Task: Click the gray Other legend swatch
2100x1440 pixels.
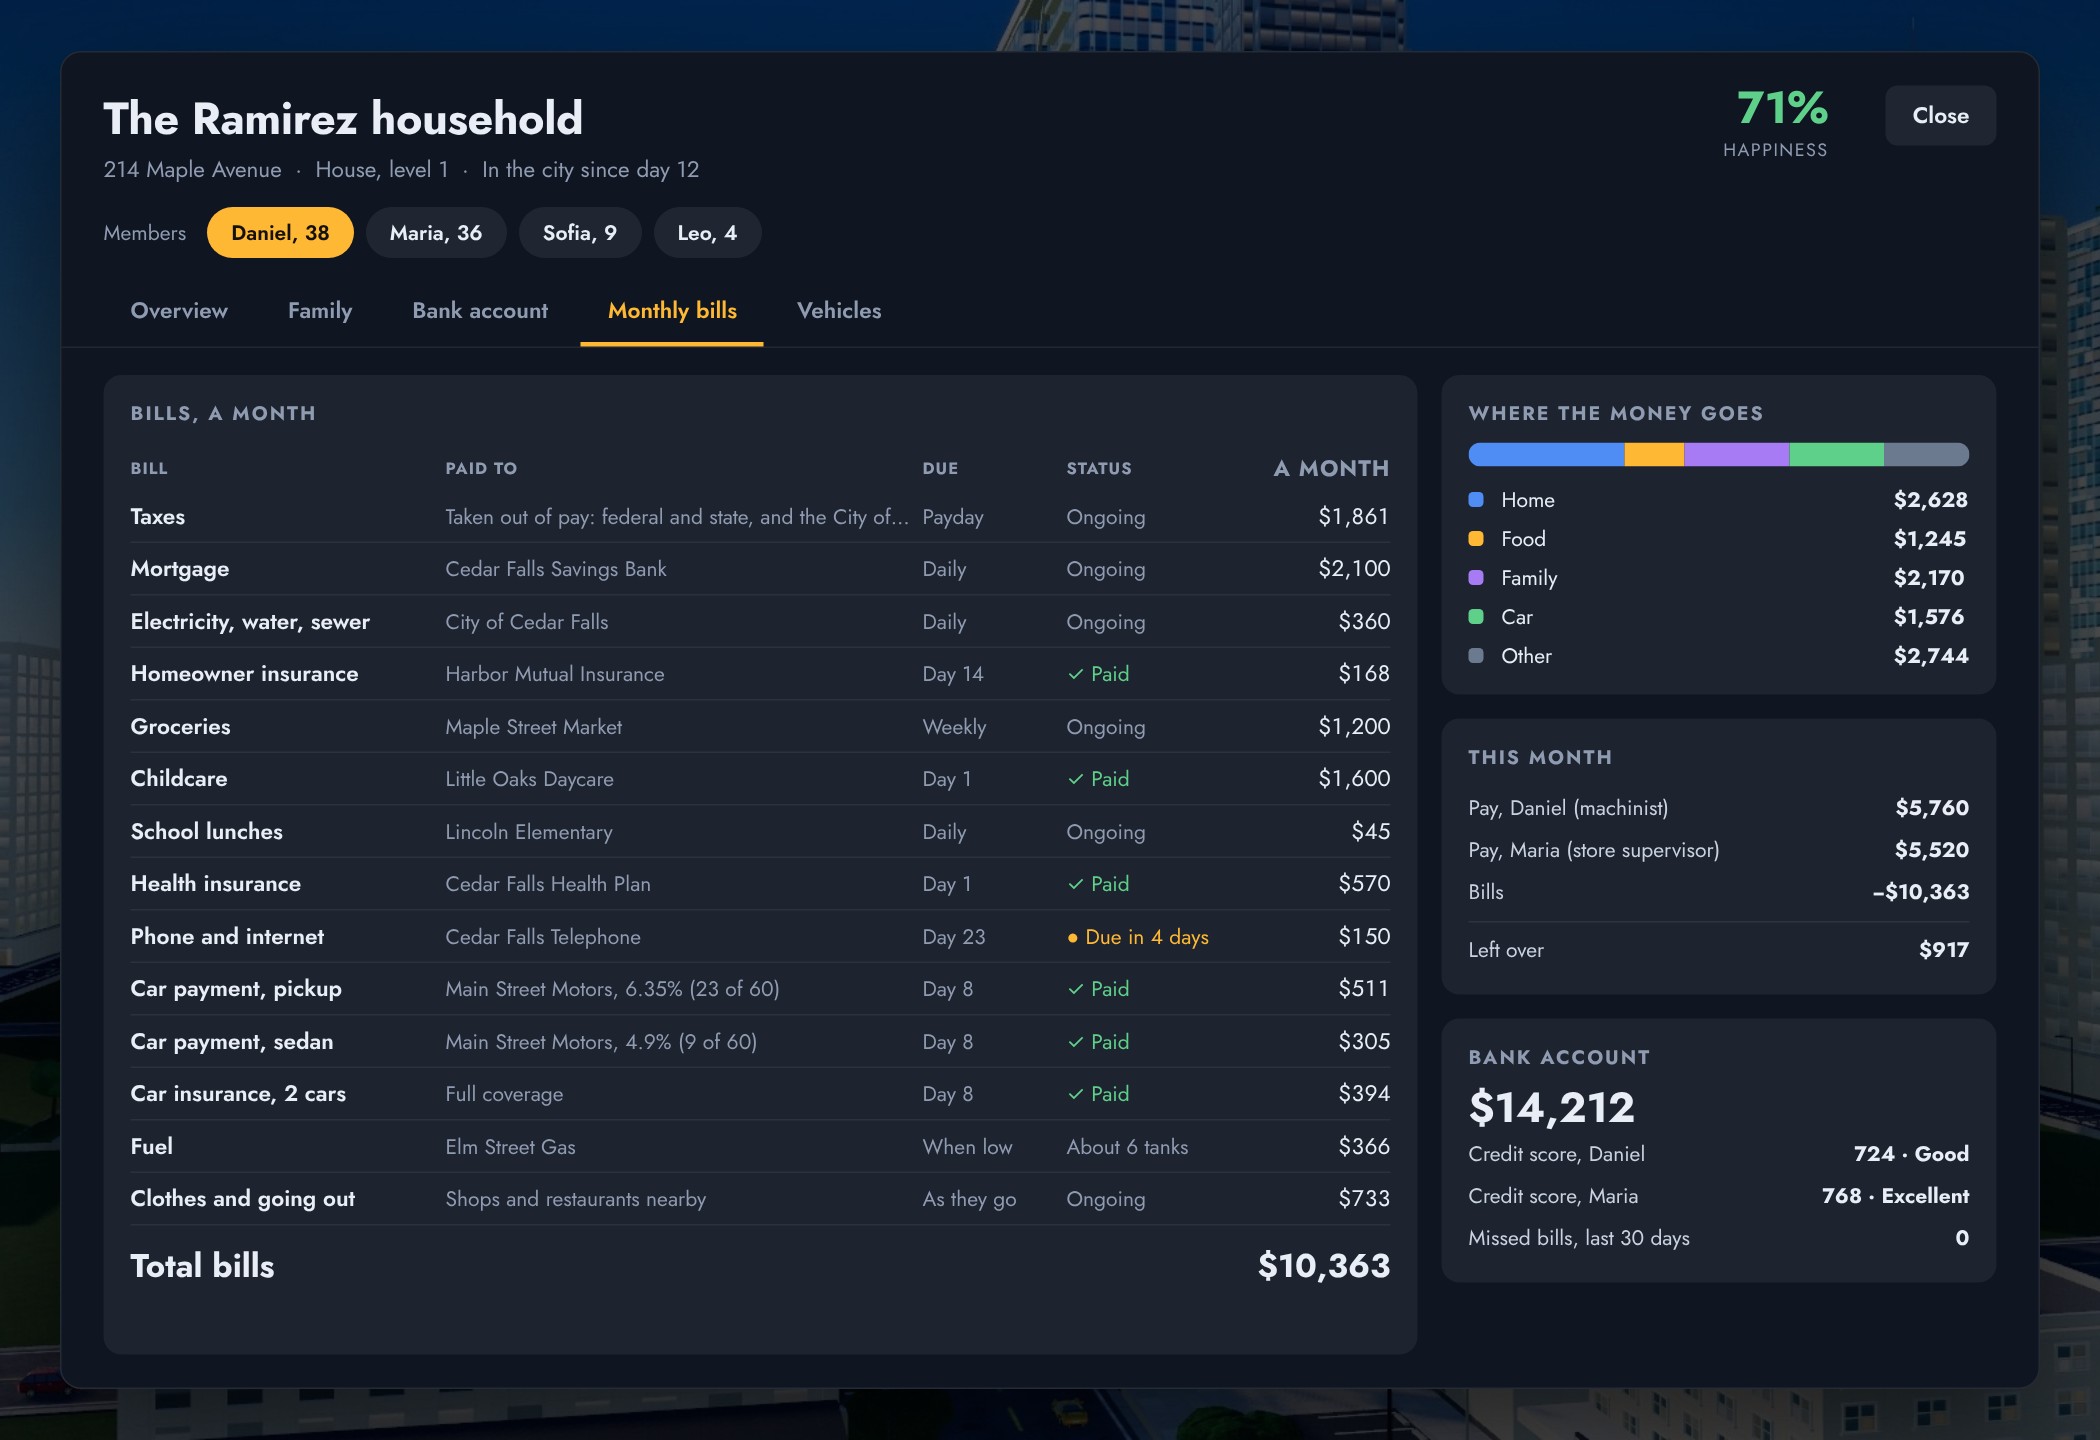Action: tap(1476, 656)
